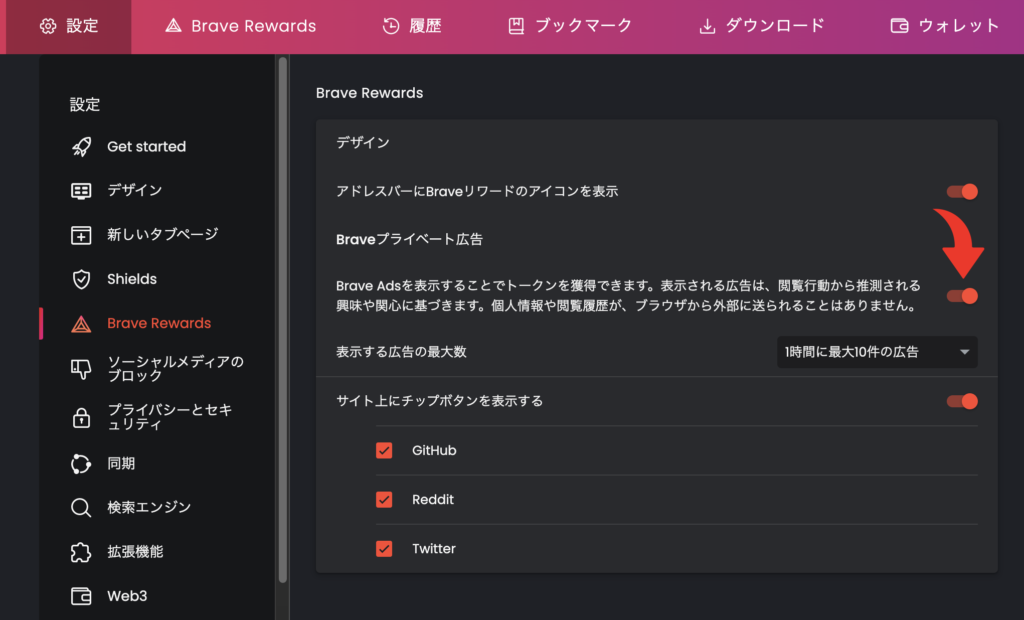Viewport: 1024px width, 620px height.
Task: Select デザイン in the sidebar
Action: coord(135,191)
